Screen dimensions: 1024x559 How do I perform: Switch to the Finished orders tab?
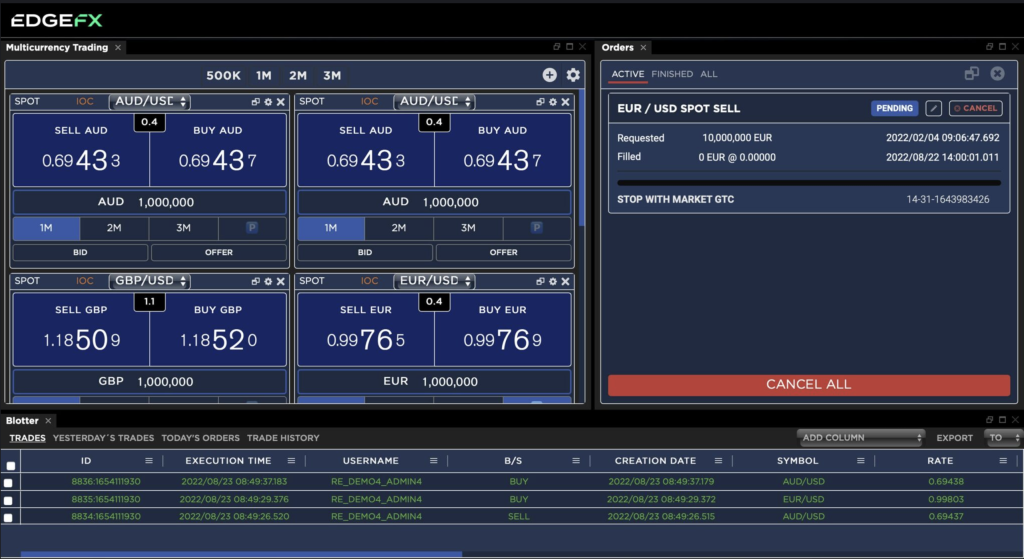pos(672,74)
